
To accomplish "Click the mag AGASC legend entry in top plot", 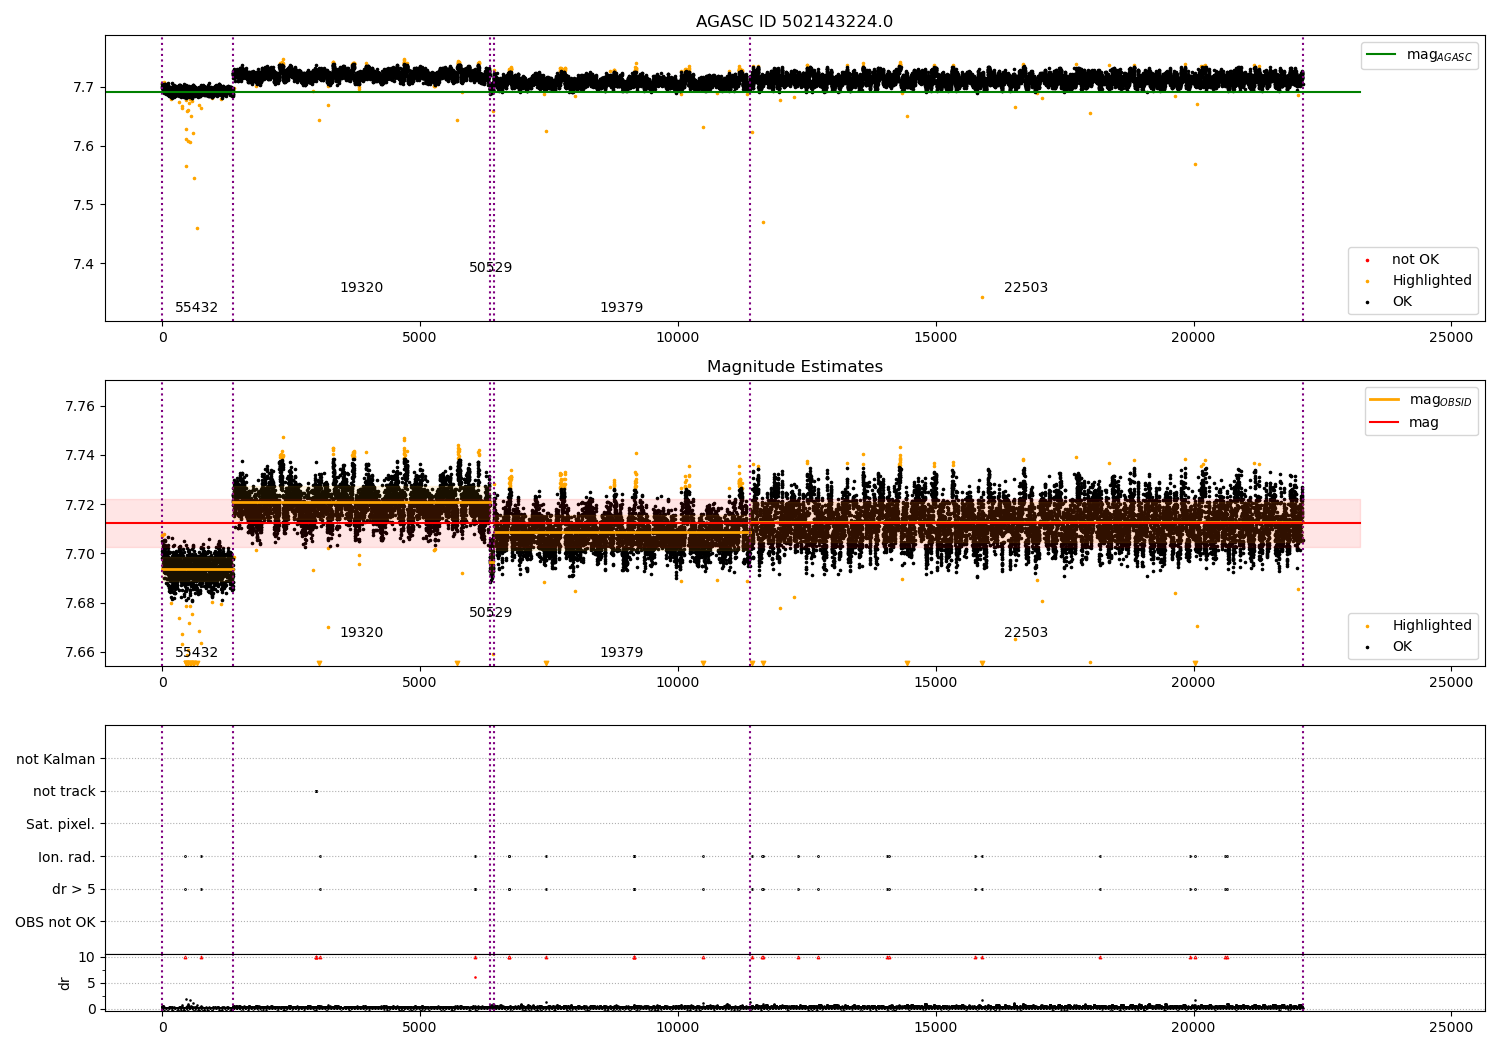I will tap(1420, 55).
